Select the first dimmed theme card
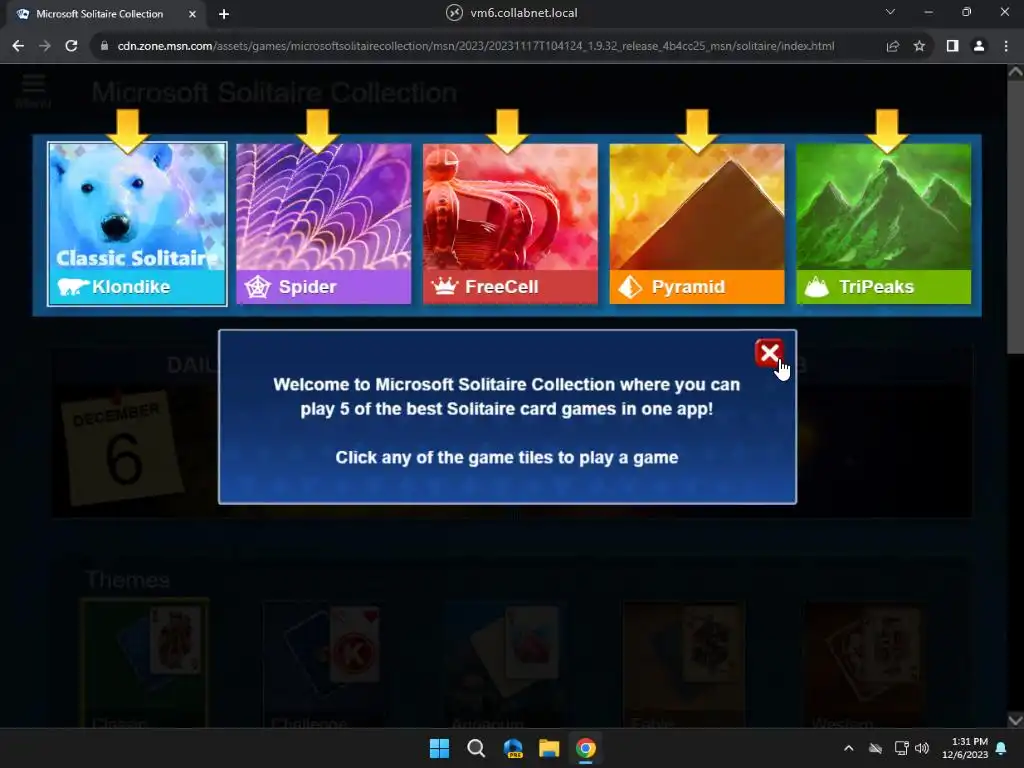The width and height of the screenshot is (1024, 768). (x=145, y=664)
